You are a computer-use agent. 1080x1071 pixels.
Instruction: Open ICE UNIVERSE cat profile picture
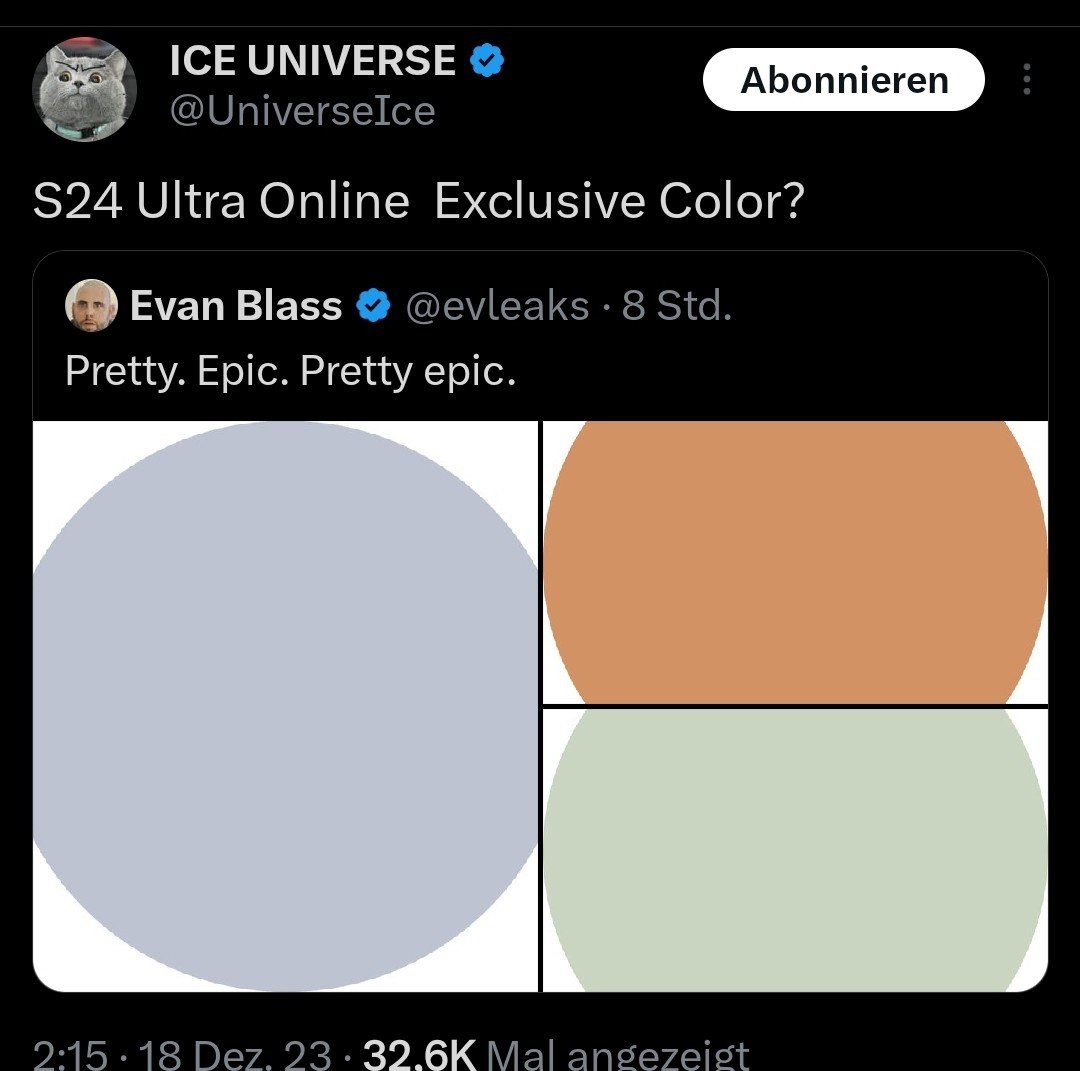84,91
